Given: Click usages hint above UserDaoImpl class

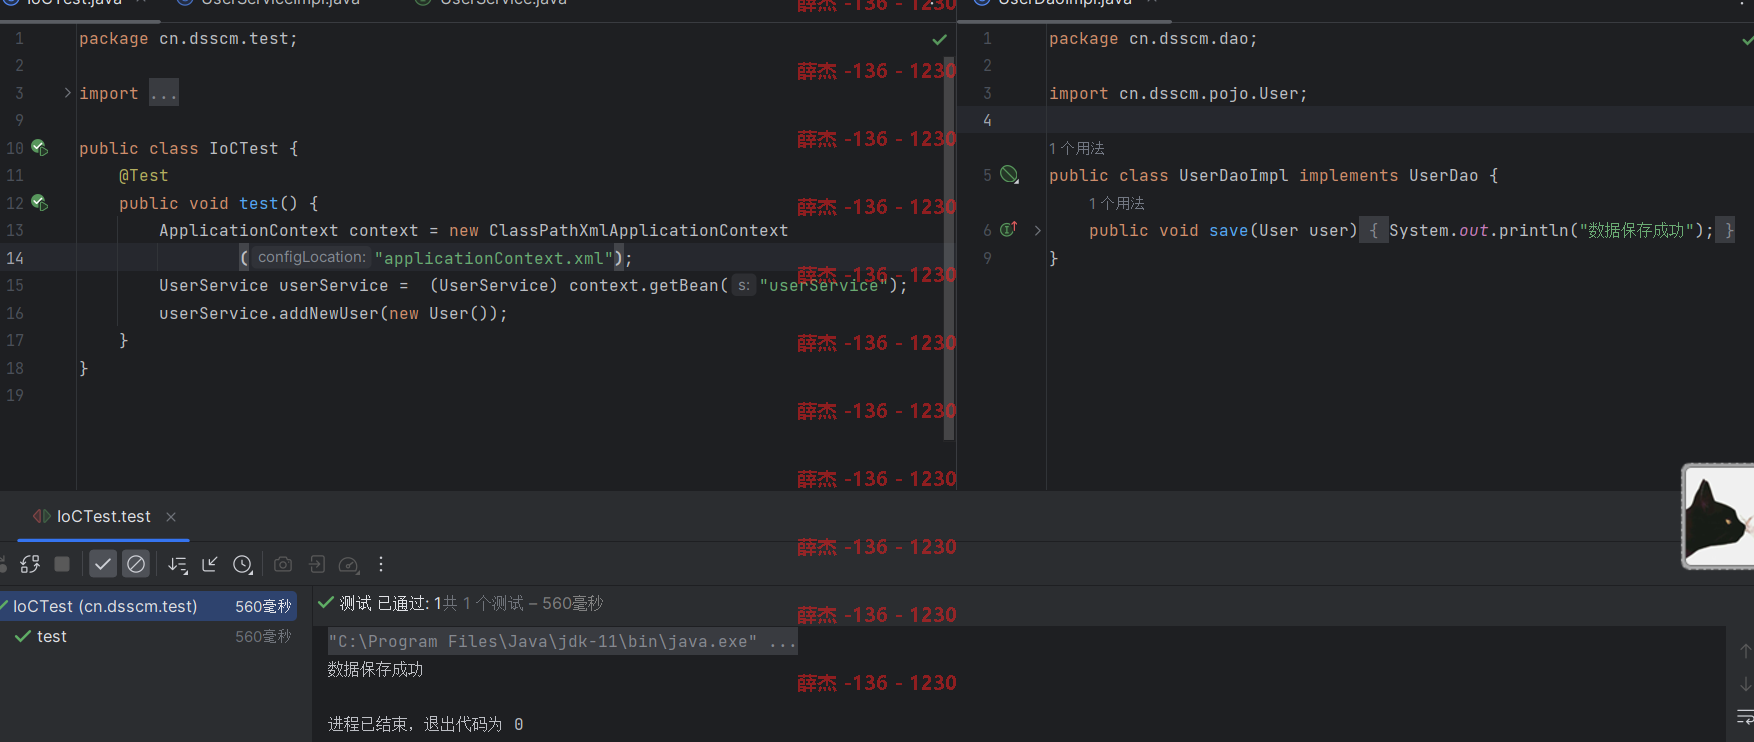Looking at the screenshot, I should (x=1077, y=148).
